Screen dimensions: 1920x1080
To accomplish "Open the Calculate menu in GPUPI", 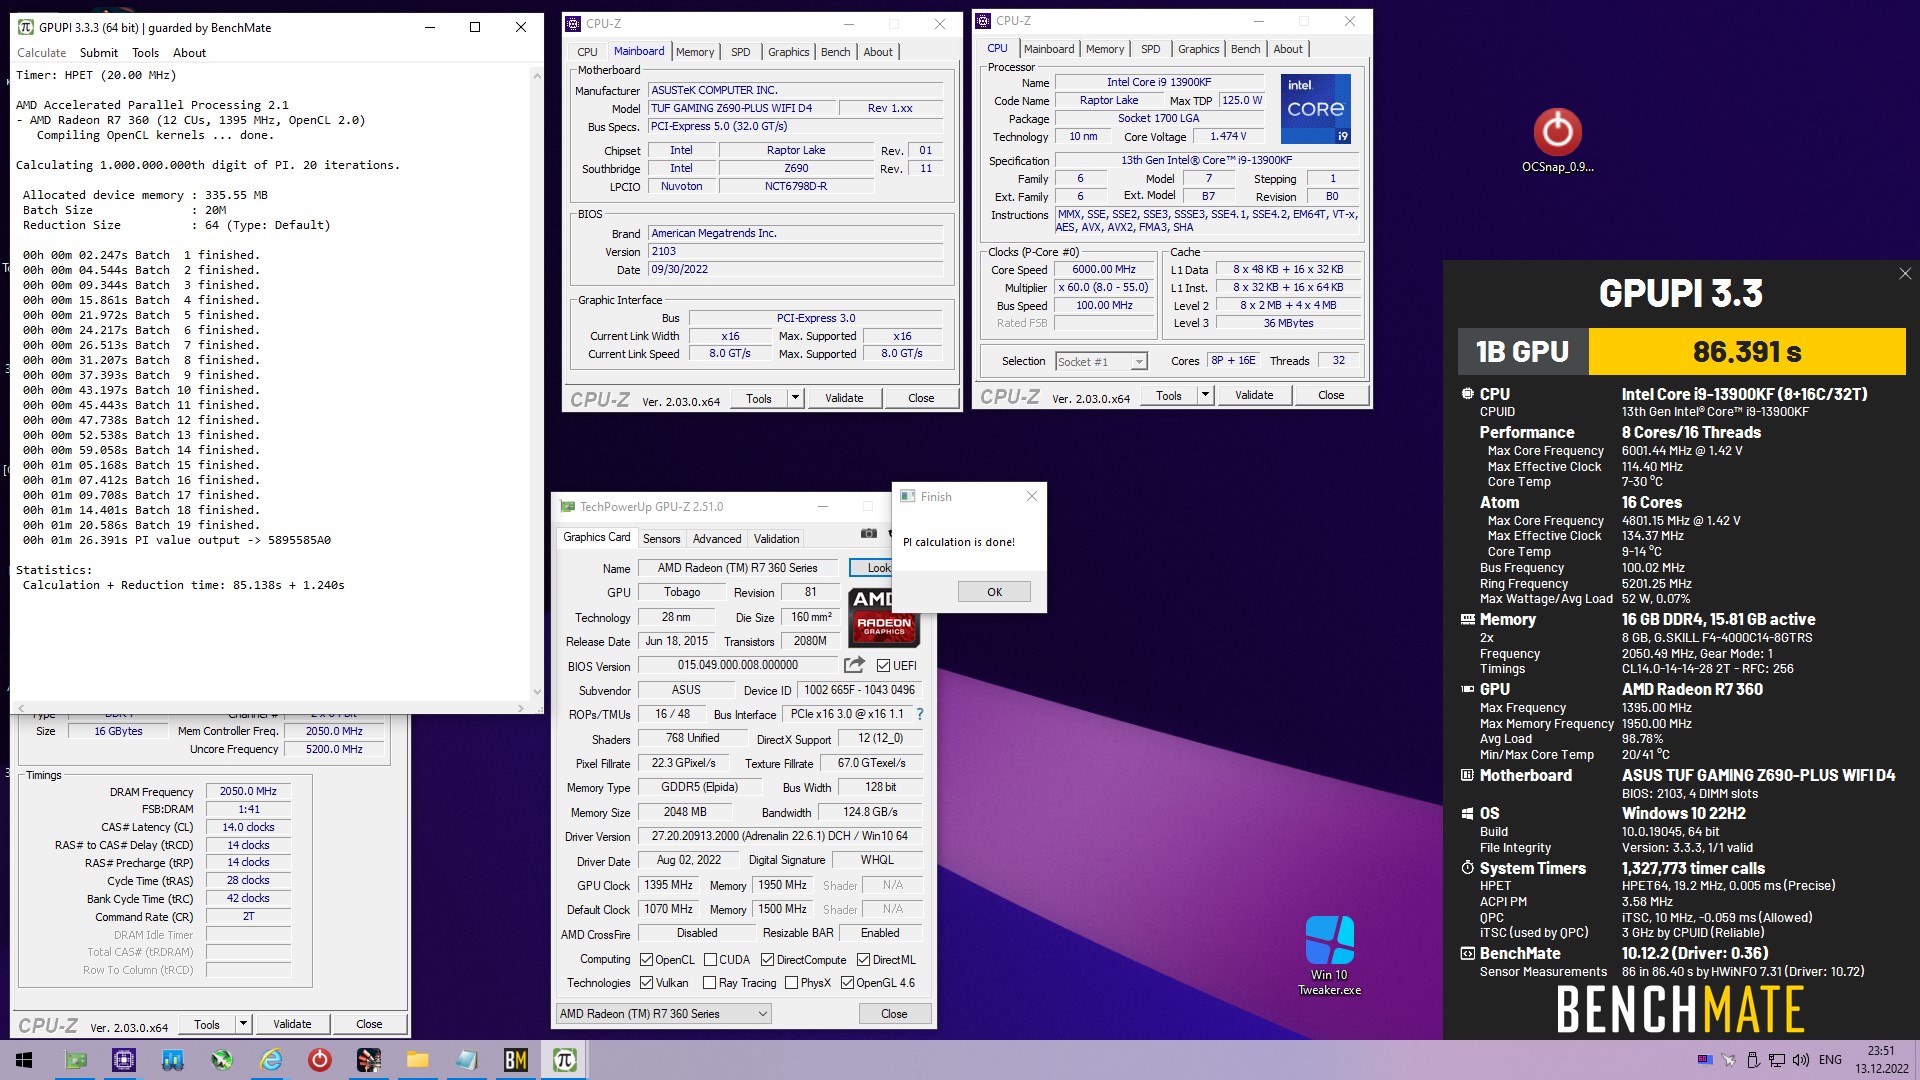I will pyautogui.click(x=41, y=53).
